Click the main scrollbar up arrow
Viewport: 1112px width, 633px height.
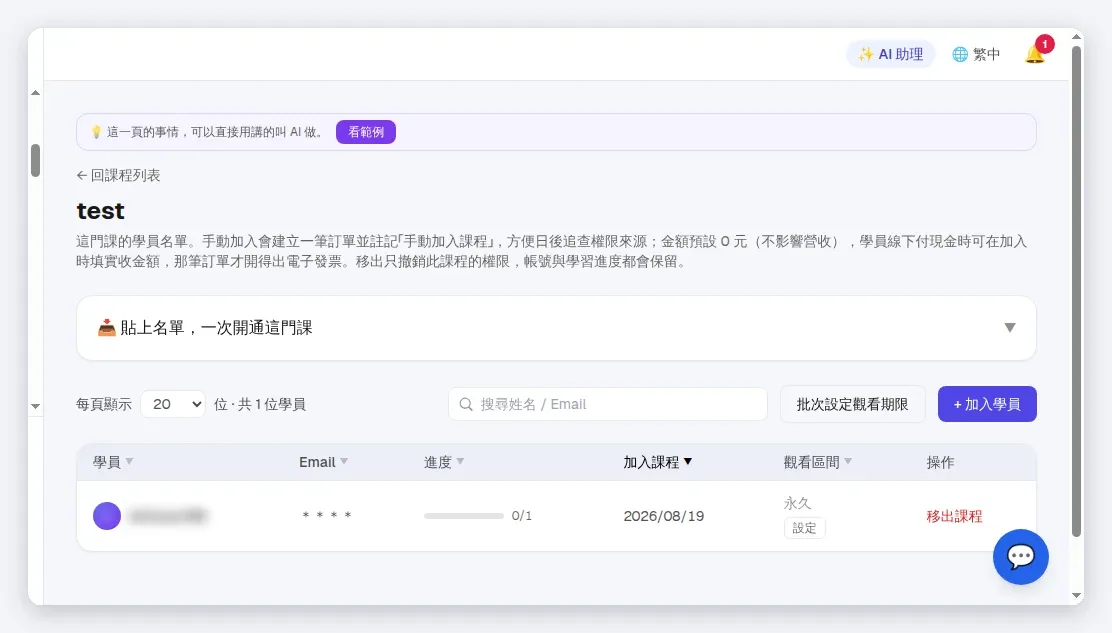coord(1077,36)
